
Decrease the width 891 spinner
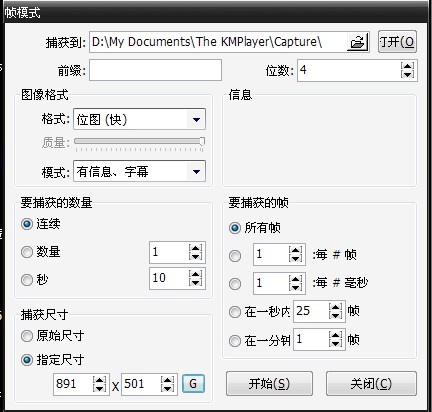(x=100, y=388)
